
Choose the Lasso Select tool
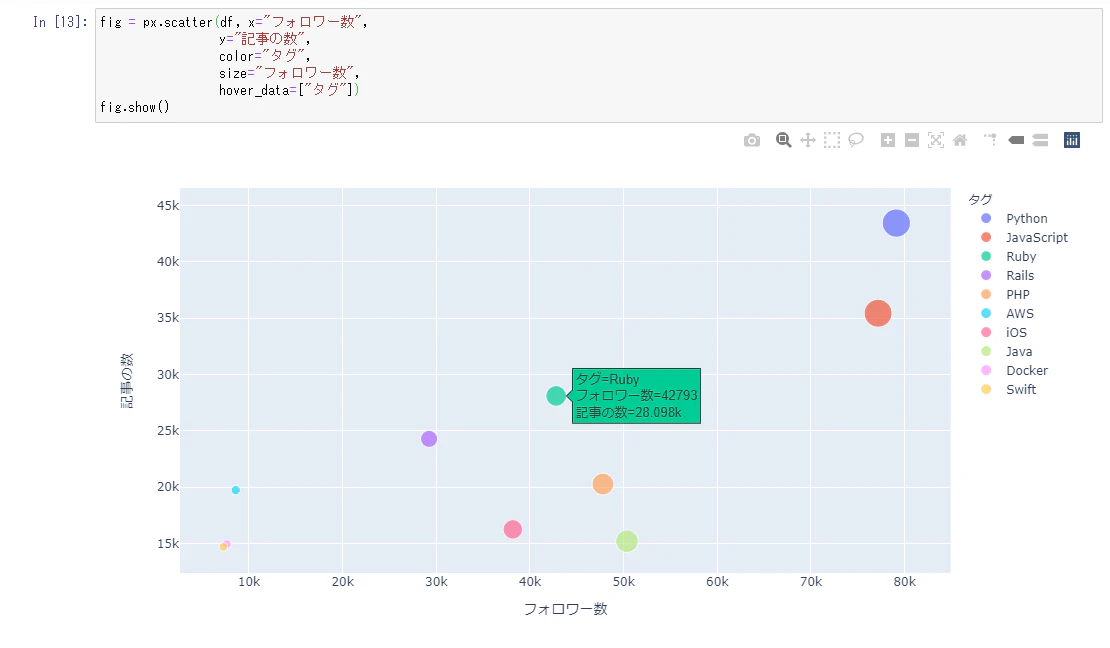pyautogui.click(x=856, y=140)
